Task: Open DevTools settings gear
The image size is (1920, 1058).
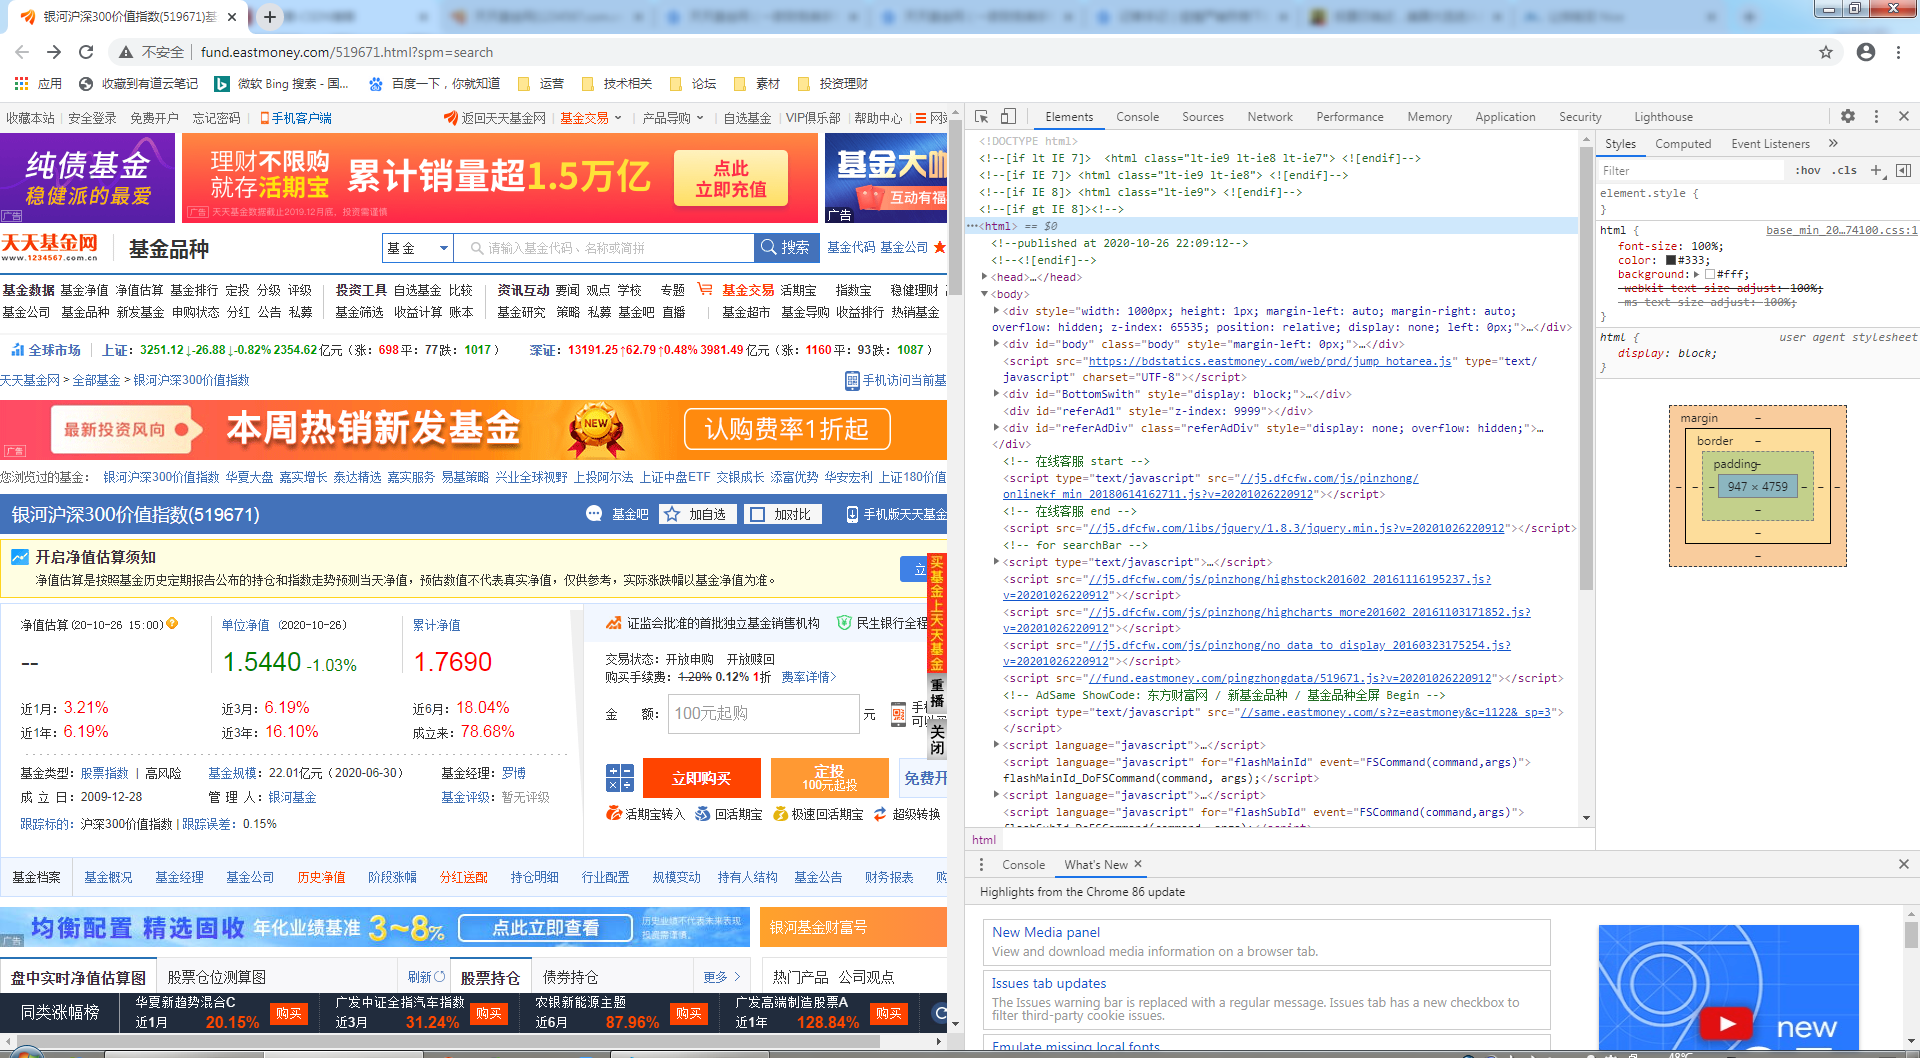Action: (1848, 116)
